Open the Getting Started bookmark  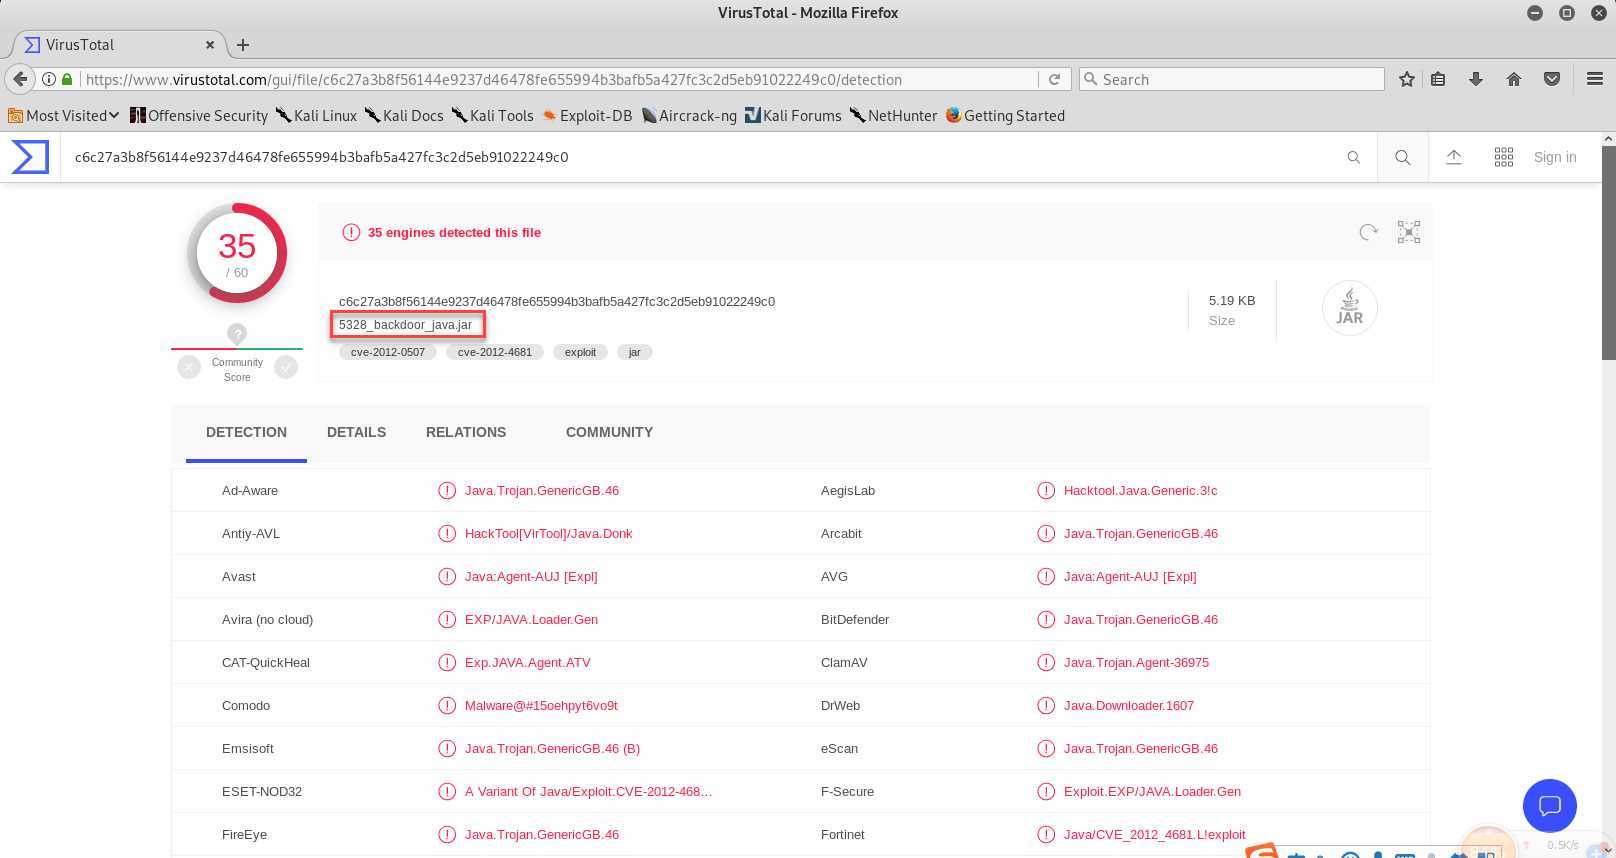click(x=1005, y=116)
